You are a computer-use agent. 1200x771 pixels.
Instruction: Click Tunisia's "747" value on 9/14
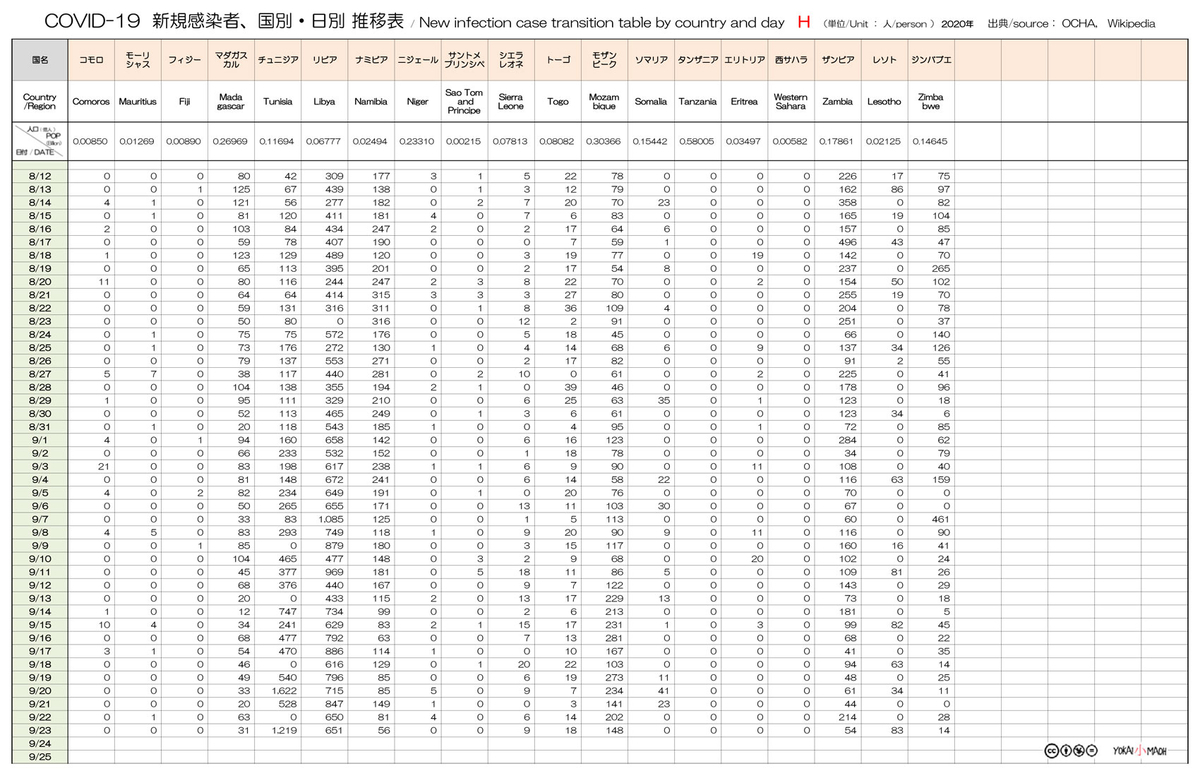click(287, 612)
